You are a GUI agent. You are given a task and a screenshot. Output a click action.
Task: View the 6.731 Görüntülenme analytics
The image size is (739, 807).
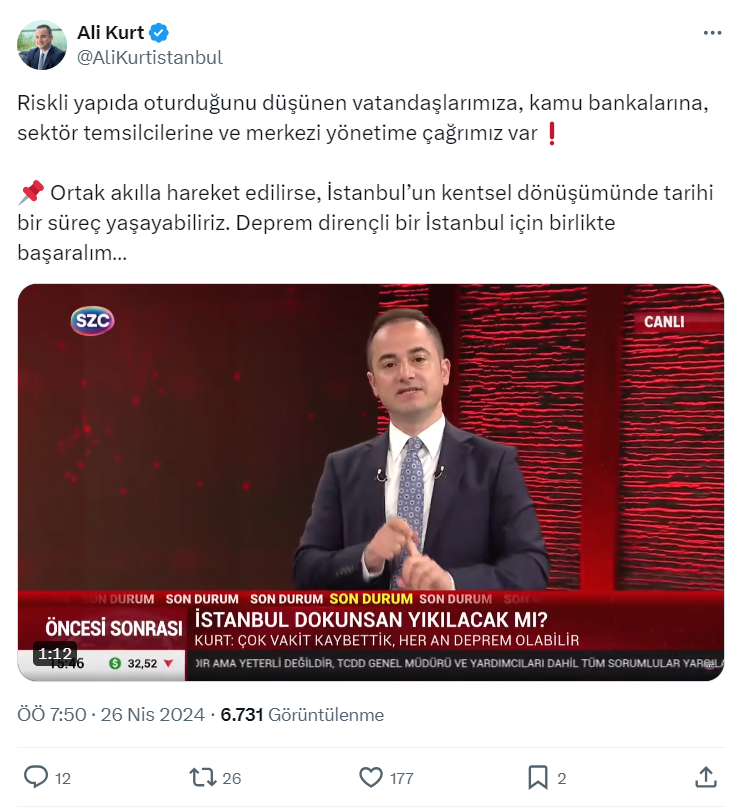[302, 715]
